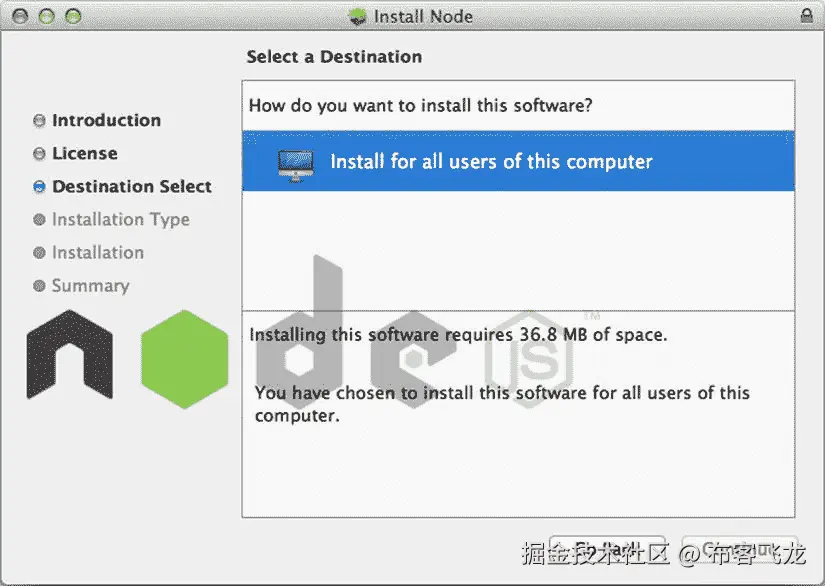Open the License step label
This screenshot has width=825, height=586.
pyautogui.click(x=85, y=154)
